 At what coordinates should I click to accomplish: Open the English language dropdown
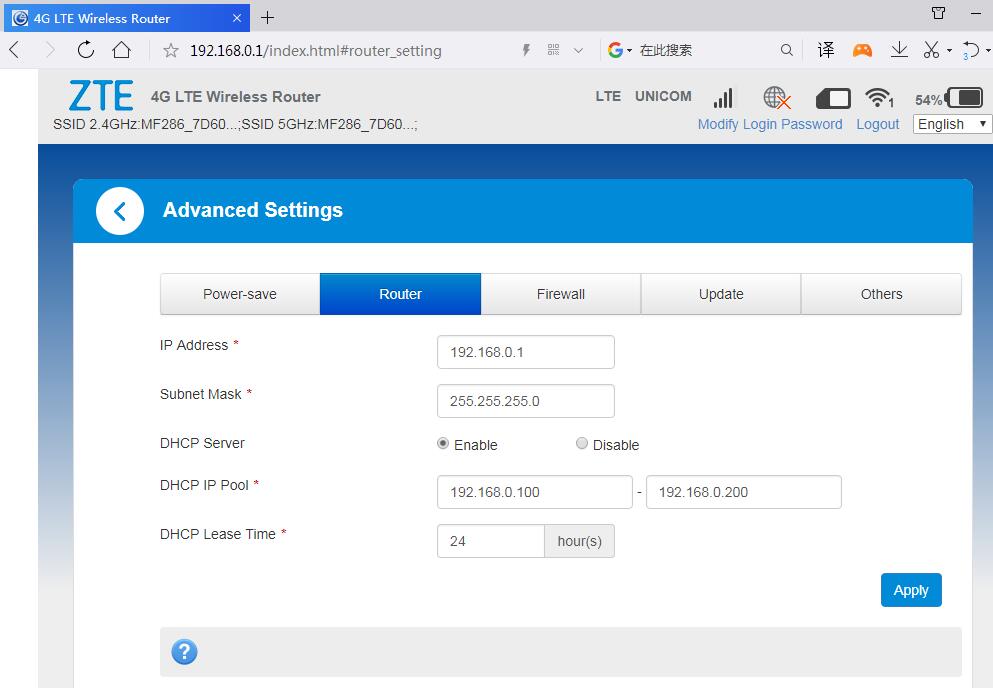(x=952, y=124)
